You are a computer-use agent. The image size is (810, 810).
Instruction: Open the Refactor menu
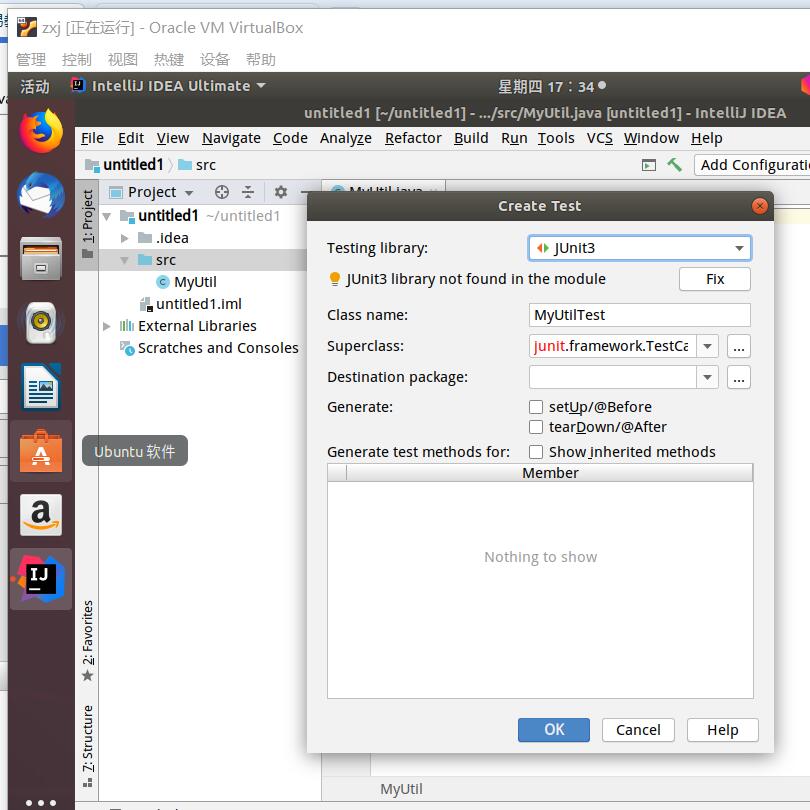[413, 138]
